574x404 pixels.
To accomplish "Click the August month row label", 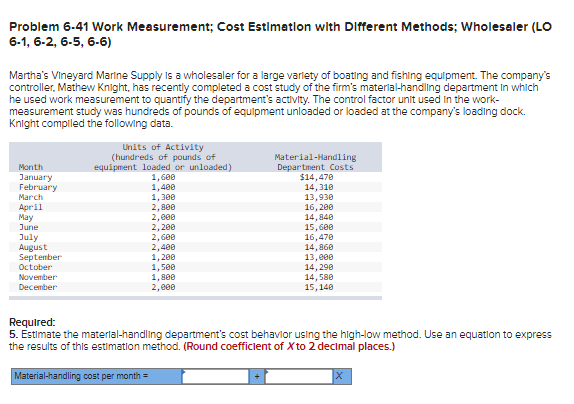I will coord(33,247).
